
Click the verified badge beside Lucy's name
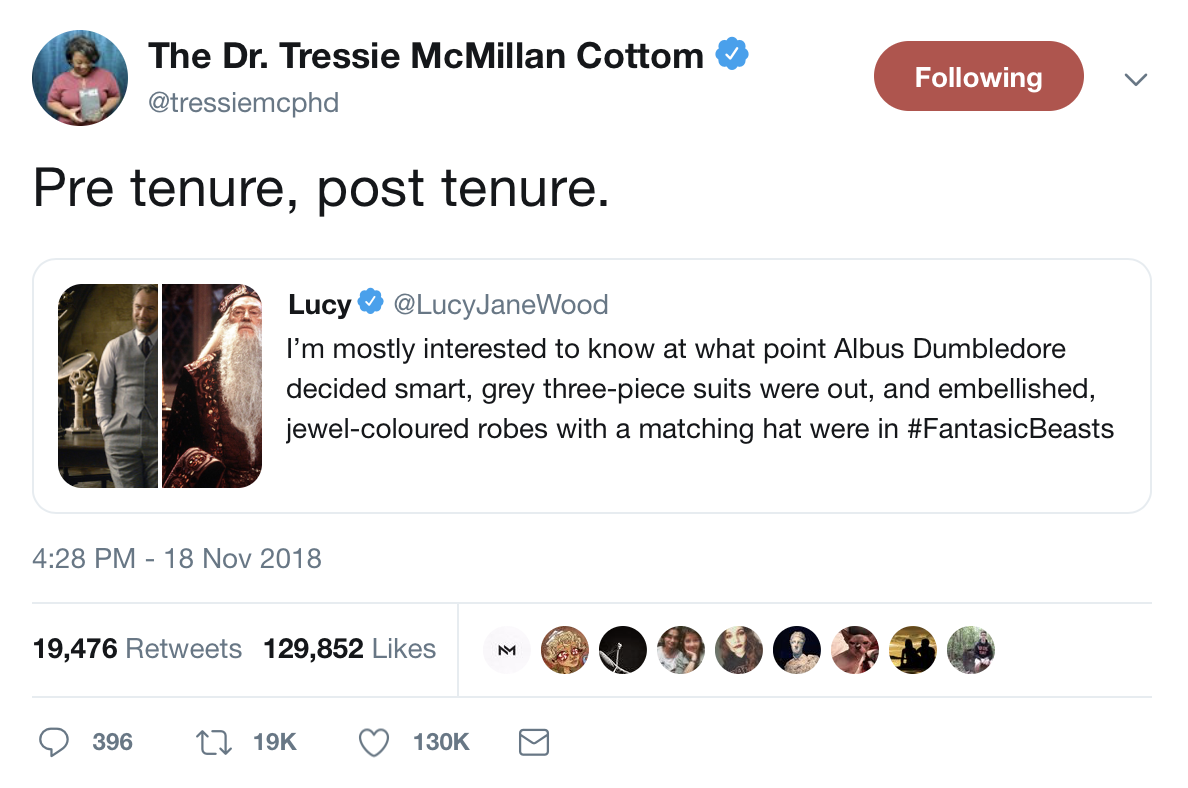tap(371, 302)
